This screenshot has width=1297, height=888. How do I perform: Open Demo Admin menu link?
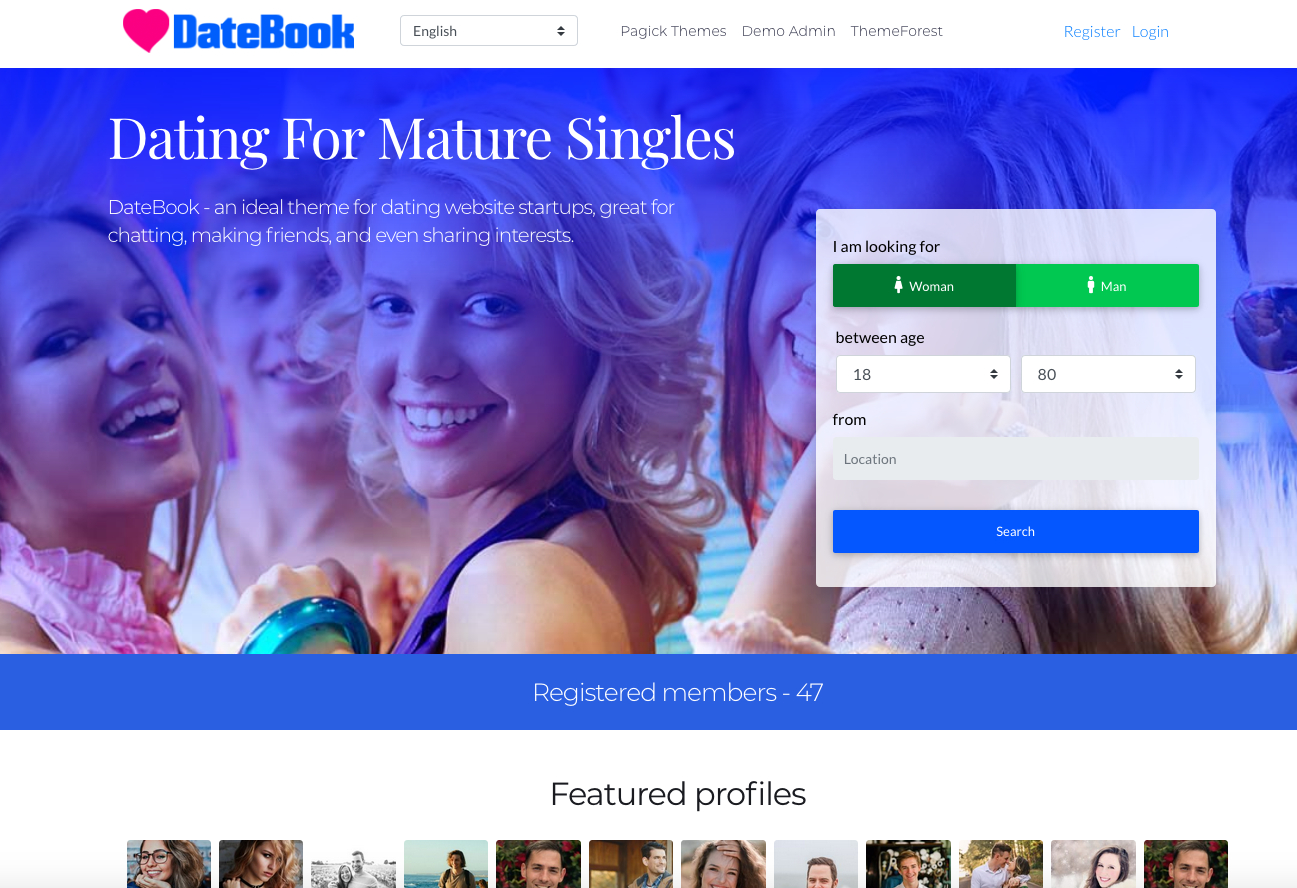(788, 31)
